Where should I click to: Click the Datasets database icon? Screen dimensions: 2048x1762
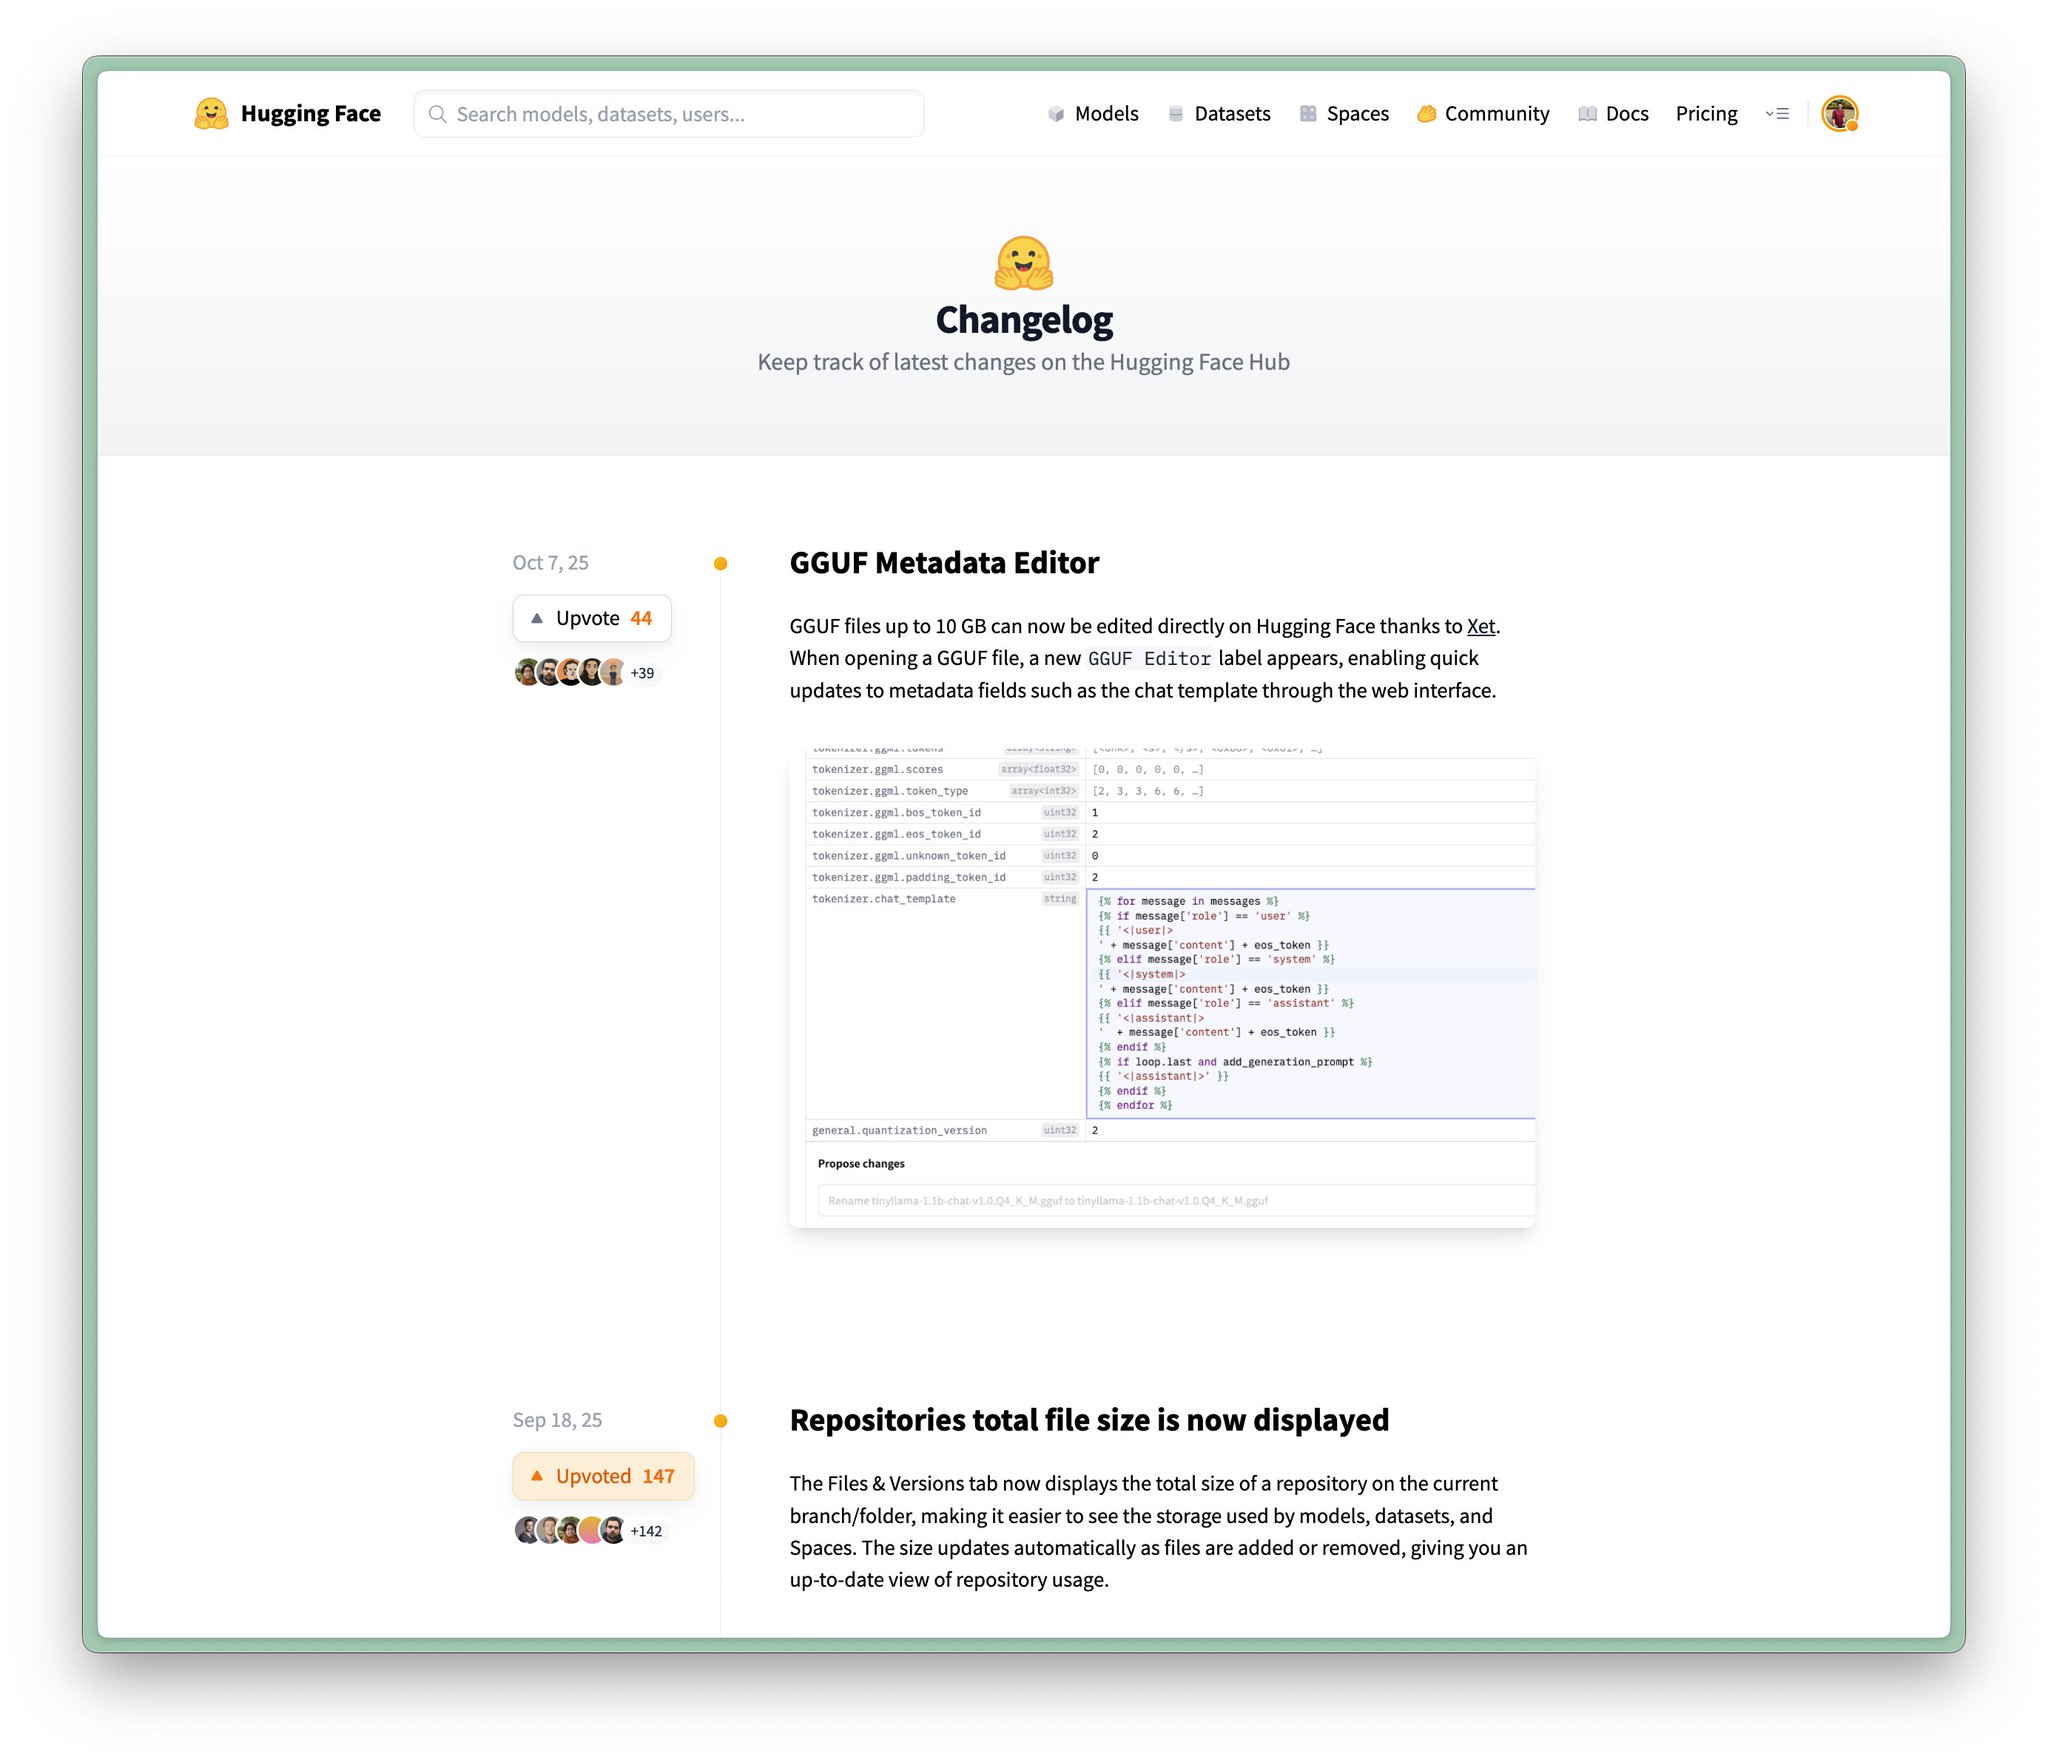(x=1176, y=114)
